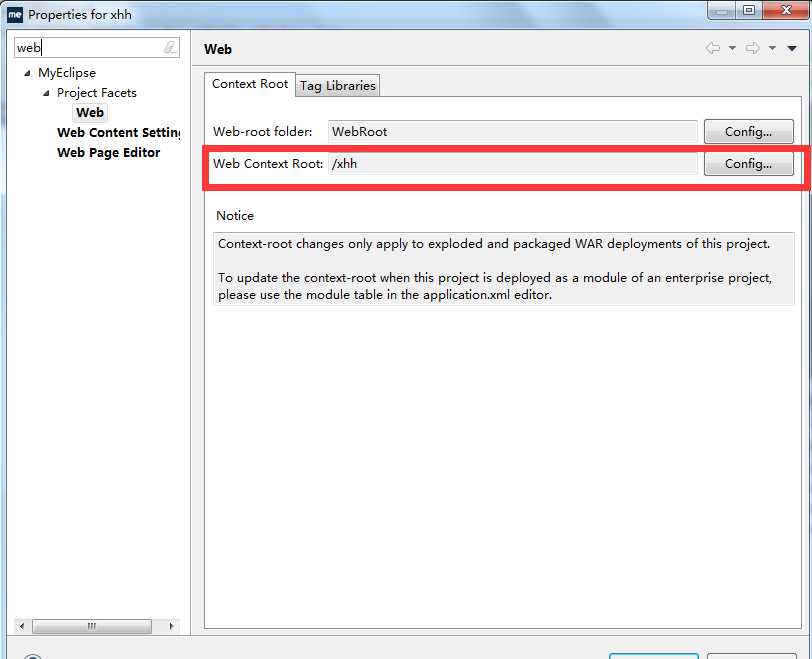Click the left arrow of tree horizontal scrollbar
This screenshot has width=812, height=659.
click(x=22, y=626)
